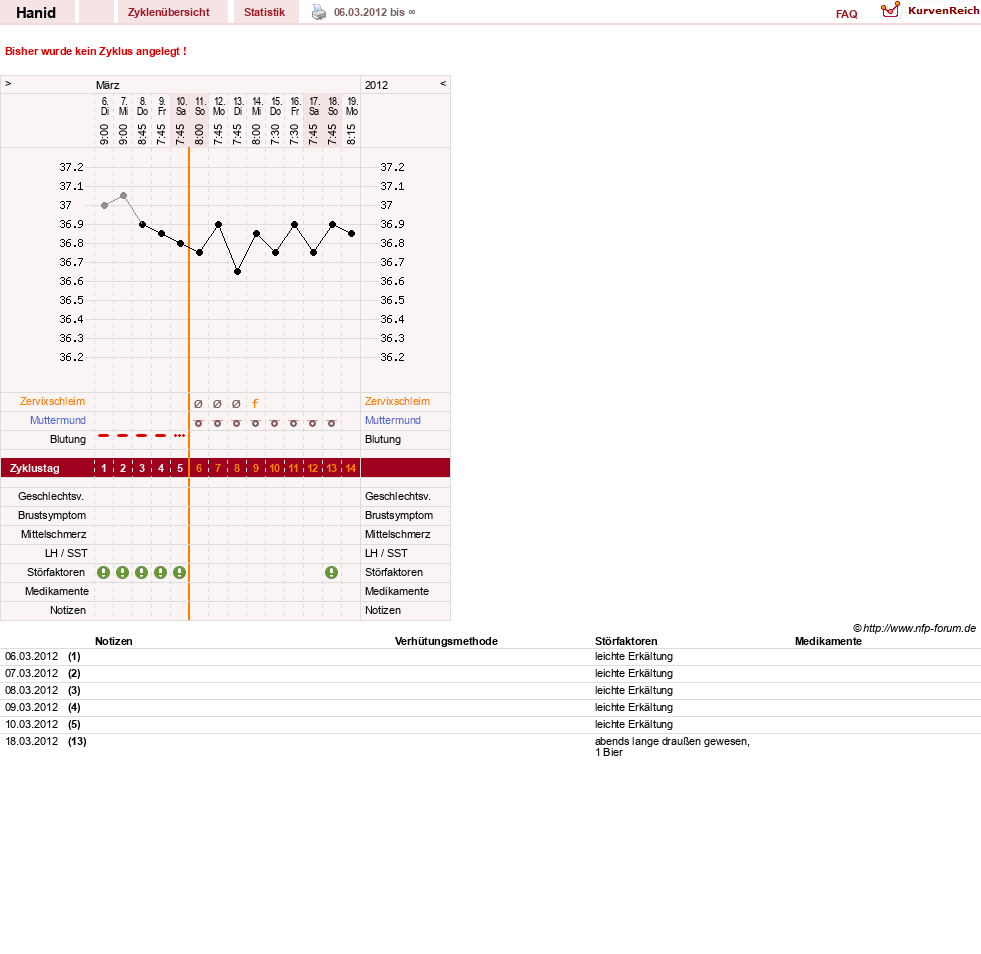Click the KurvenReich text link
Viewport: 981px width, 954px height.
(943, 11)
